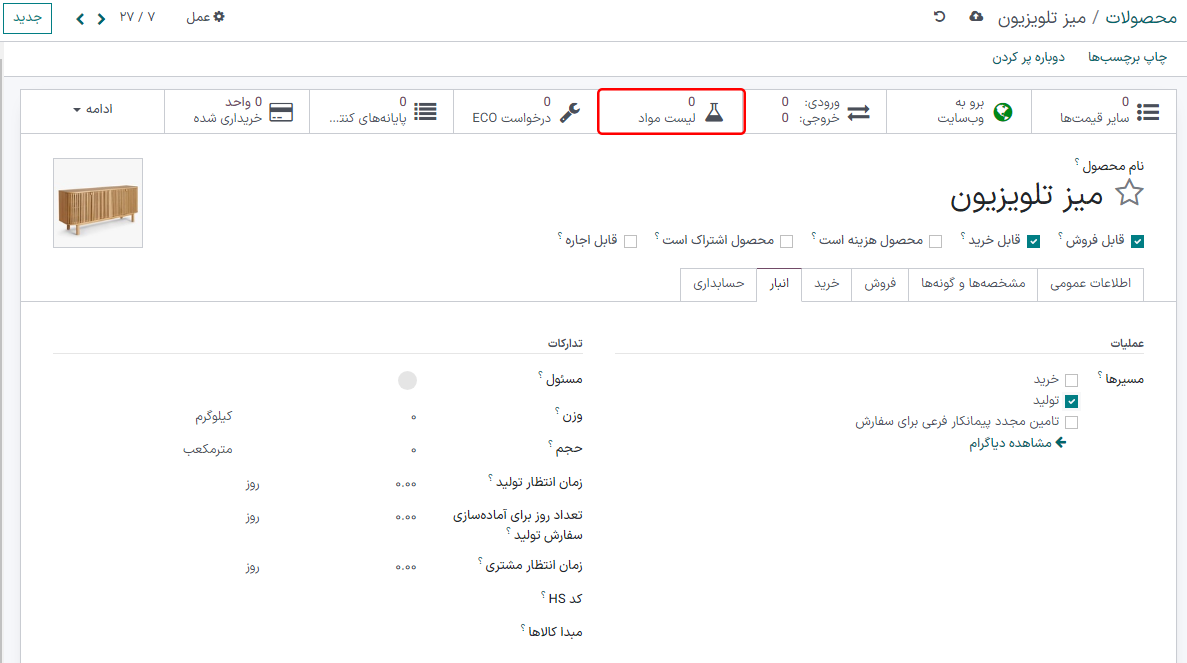Open the حسابداری tab
Screen dimensions: 1187x663
click(x=717, y=284)
